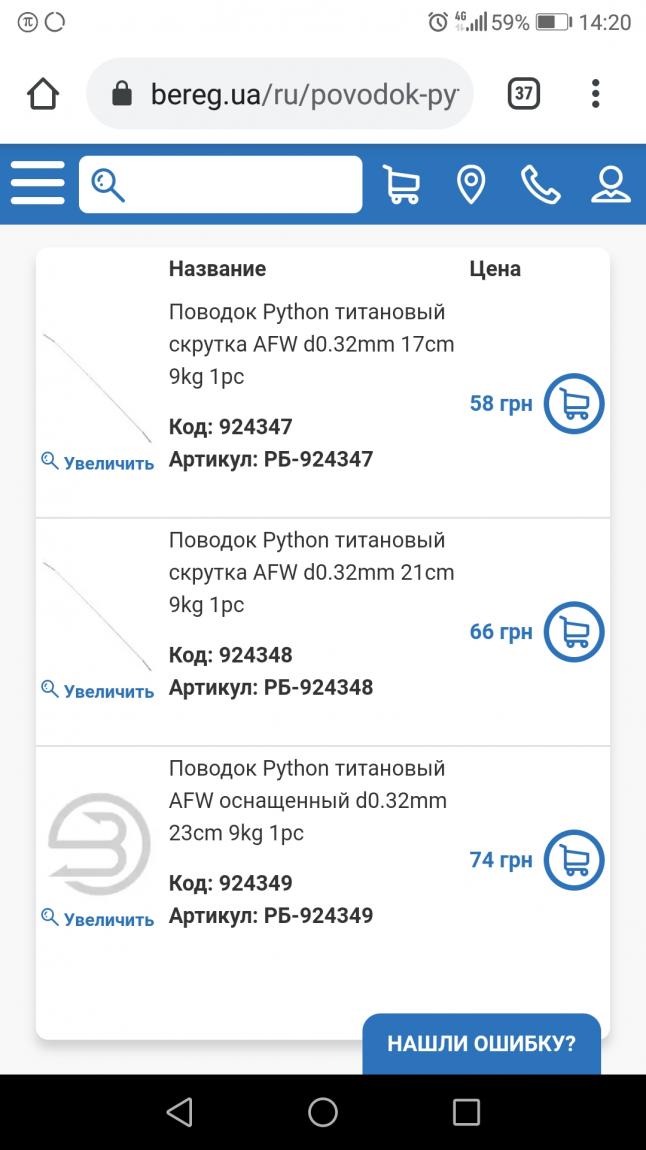This screenshot has width=646, height=1150.
Task: Open the shopping cart in header
Action: click(401, 184)
